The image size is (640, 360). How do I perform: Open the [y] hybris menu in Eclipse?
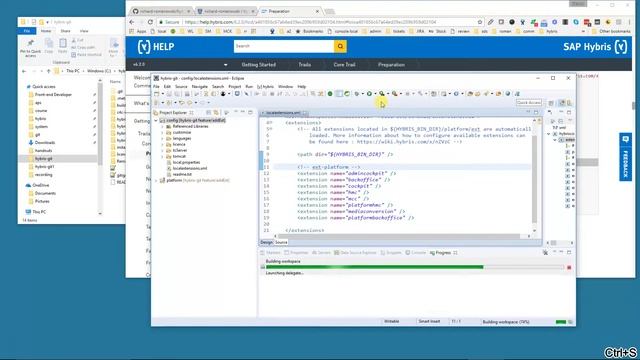pos(265,87)
